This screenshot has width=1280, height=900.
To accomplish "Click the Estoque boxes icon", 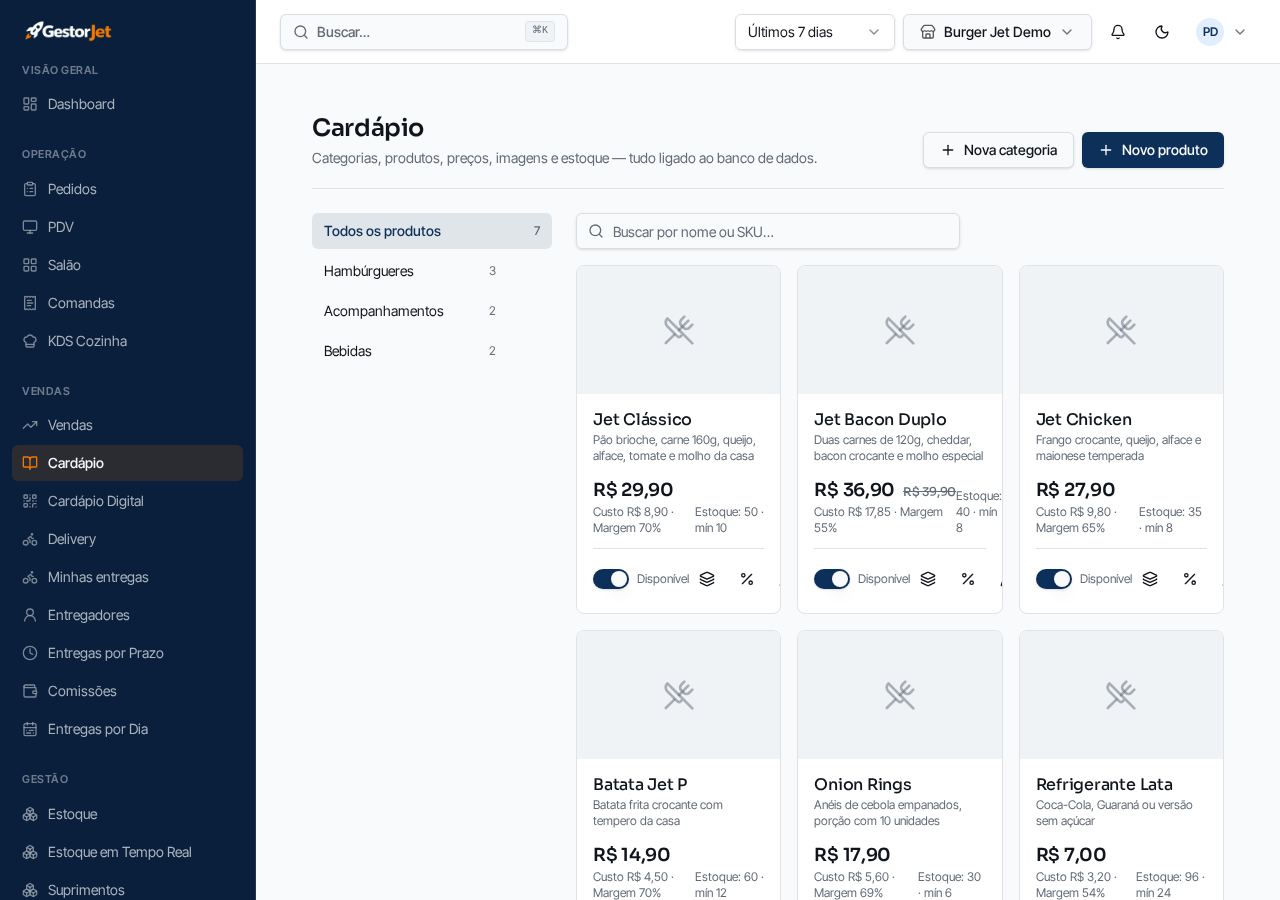I will click(30, 814).
